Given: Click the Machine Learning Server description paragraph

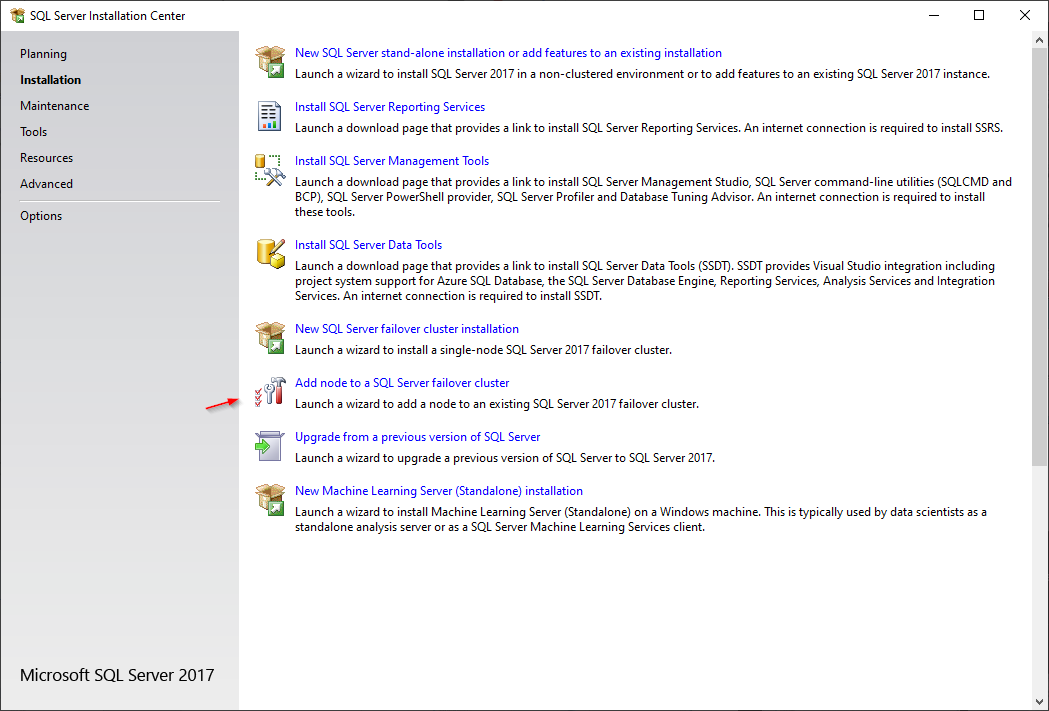Looking at the screenshot, I should (641, 520).
